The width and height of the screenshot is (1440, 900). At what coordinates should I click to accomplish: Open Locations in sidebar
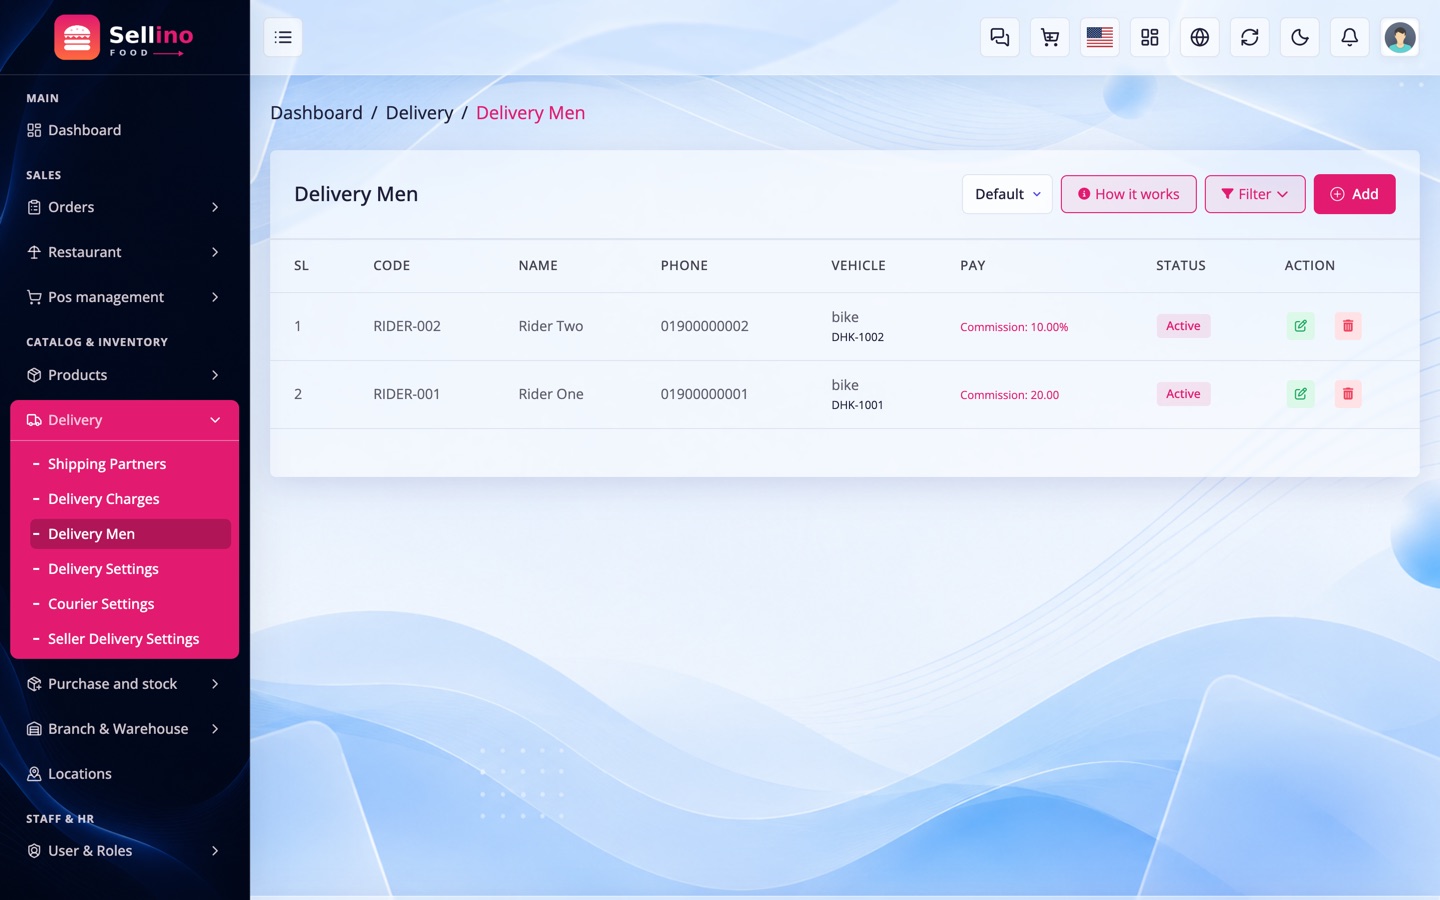tap(125, 774)
